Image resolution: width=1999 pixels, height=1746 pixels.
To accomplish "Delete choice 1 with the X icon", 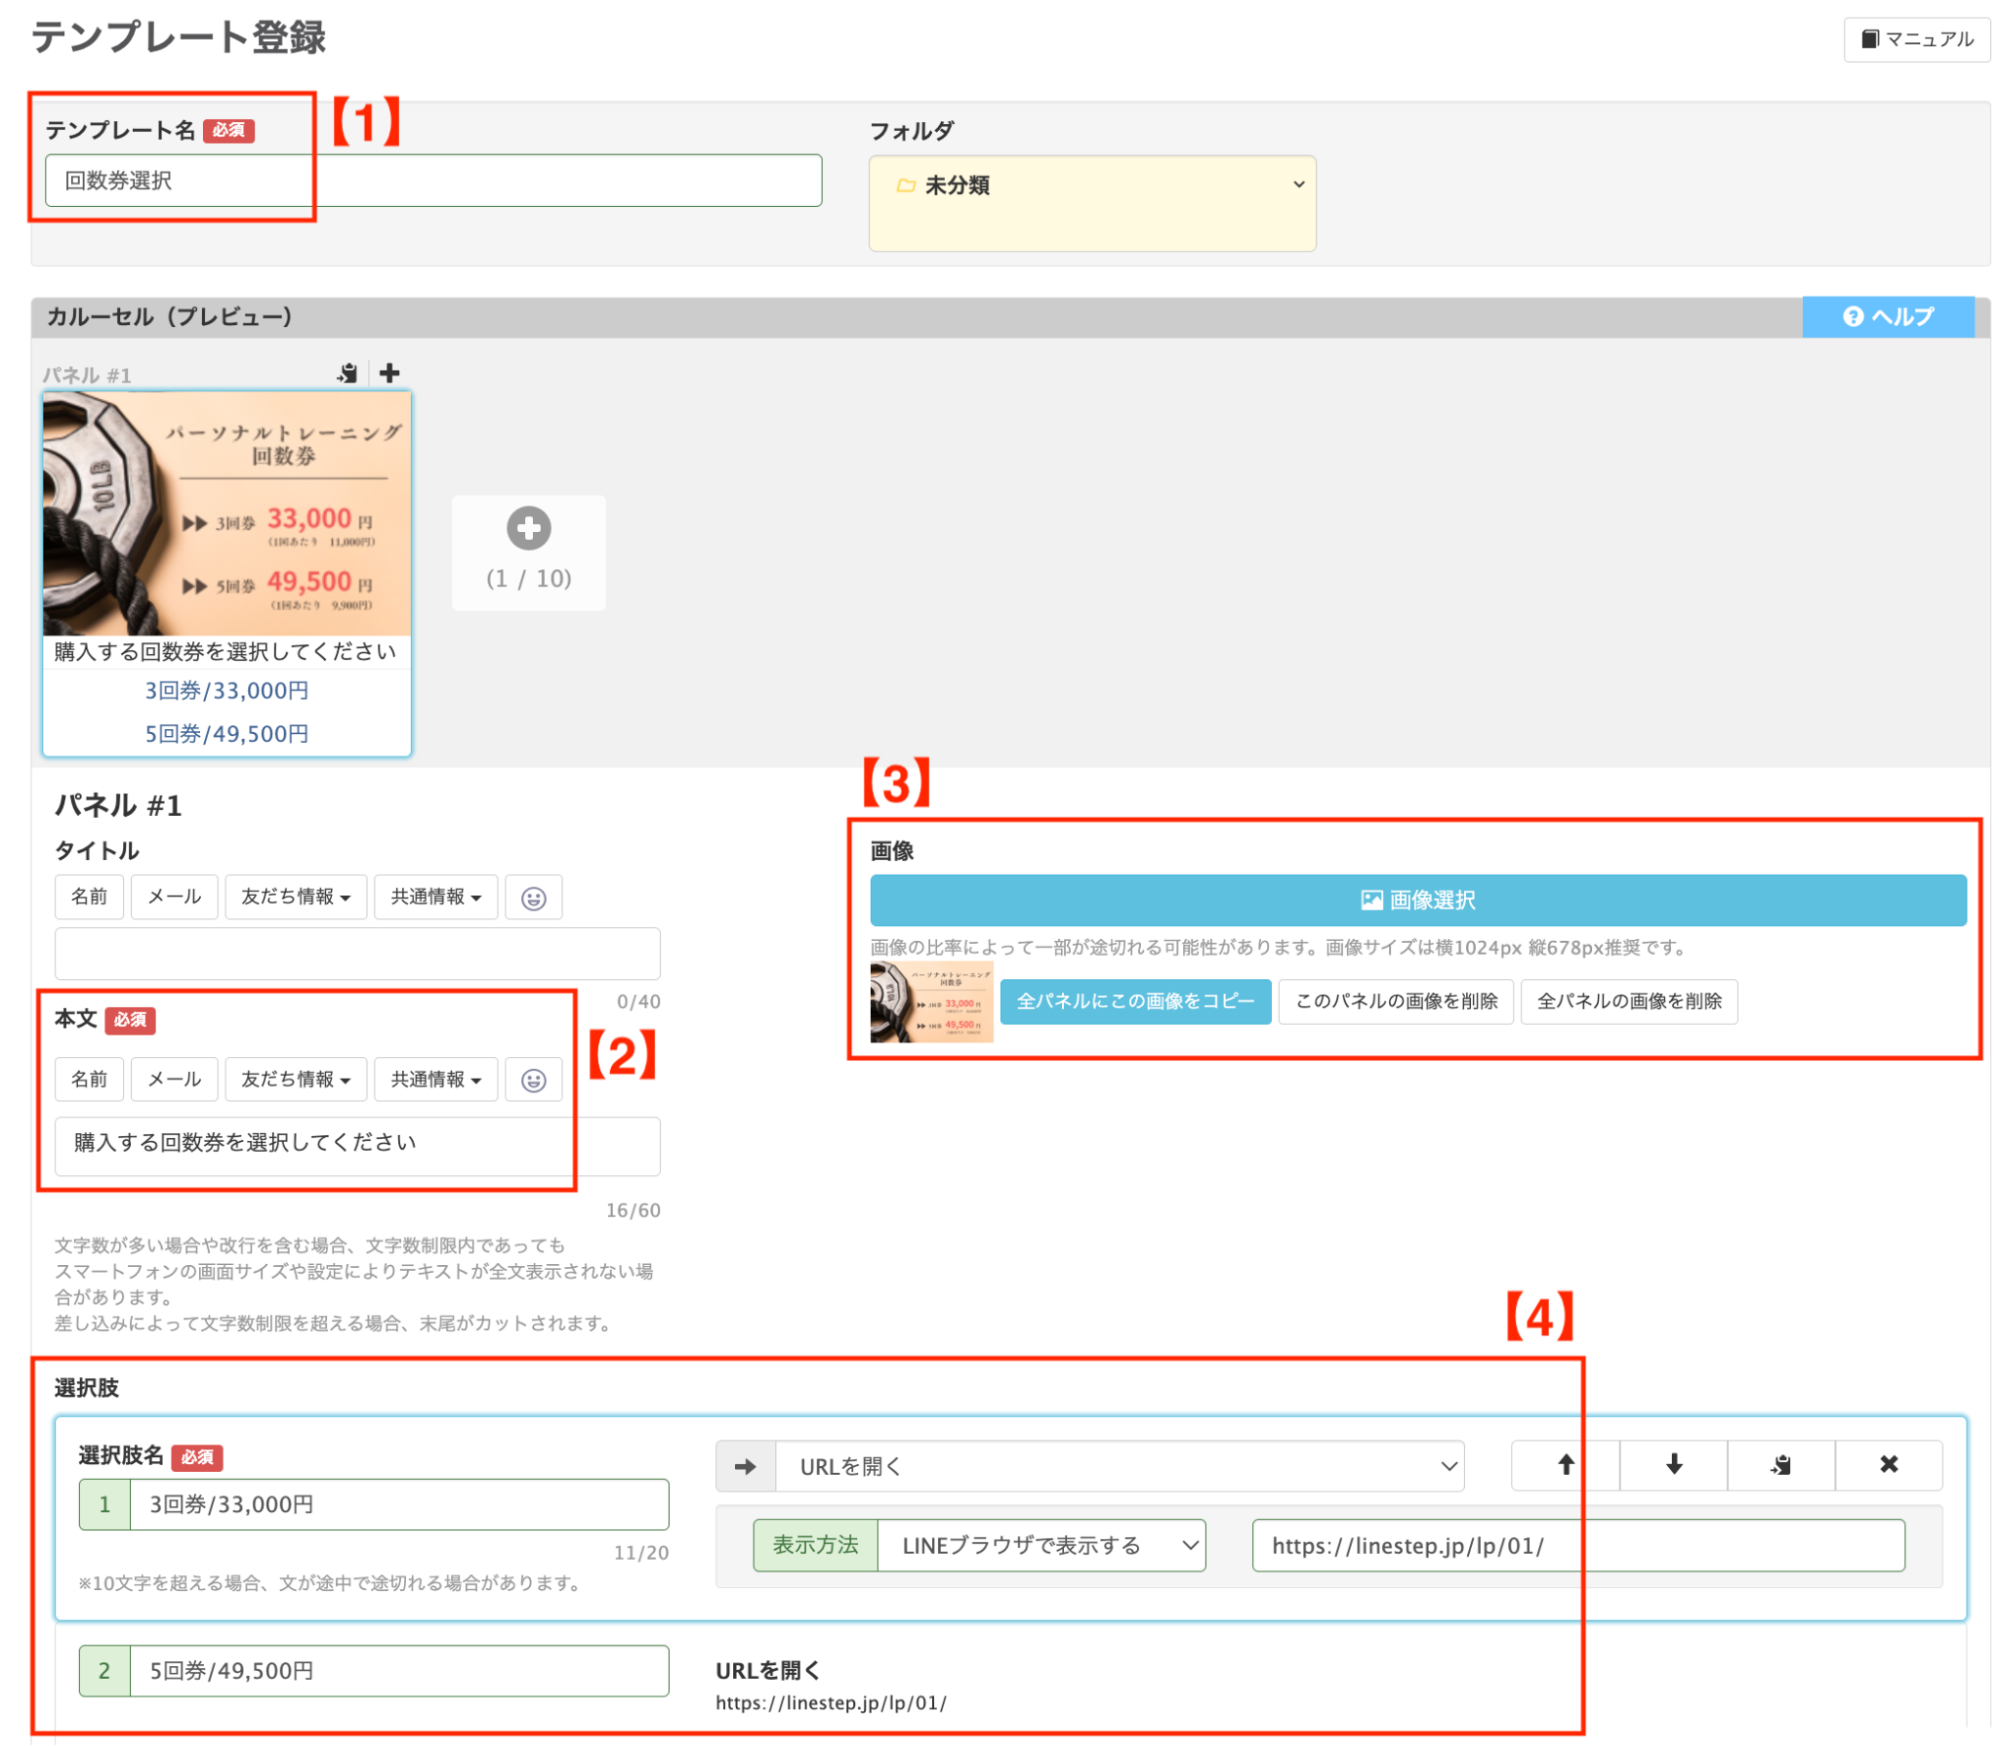I will (x=1888, y=1465).
